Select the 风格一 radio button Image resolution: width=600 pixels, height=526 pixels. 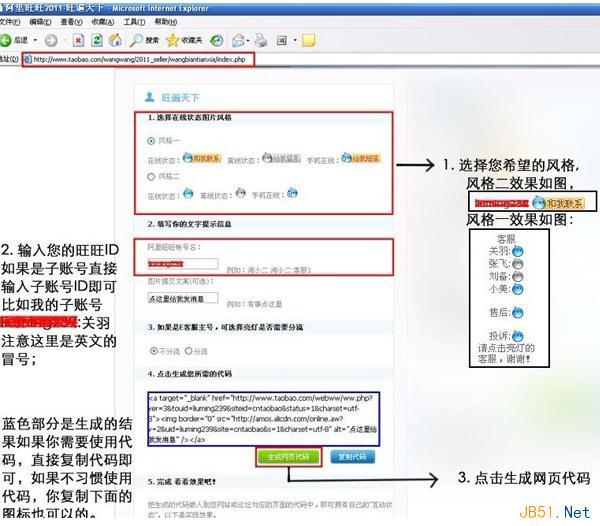pyautogui.click(x=151, y=141)
